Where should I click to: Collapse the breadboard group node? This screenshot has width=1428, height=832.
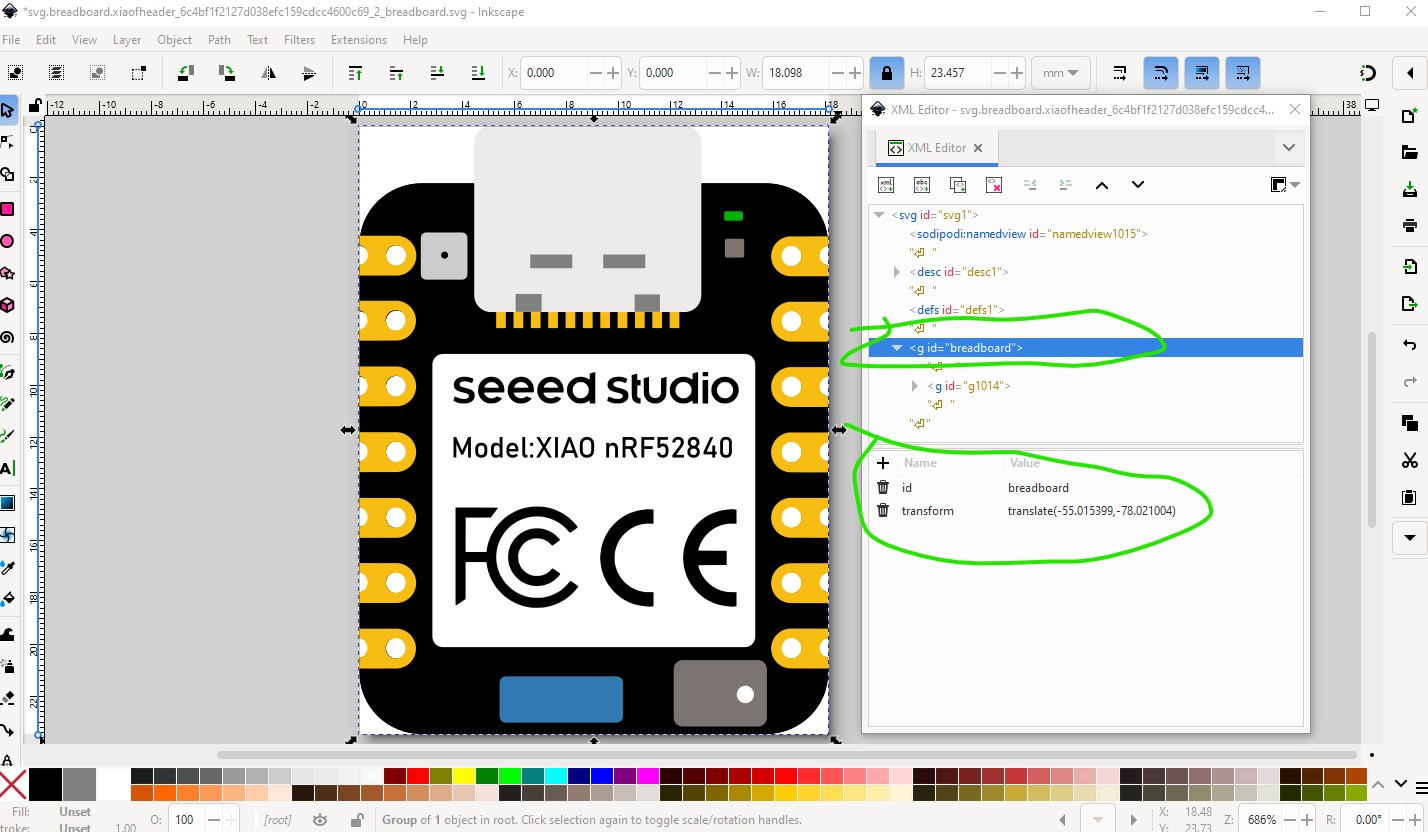coord(897,348)
